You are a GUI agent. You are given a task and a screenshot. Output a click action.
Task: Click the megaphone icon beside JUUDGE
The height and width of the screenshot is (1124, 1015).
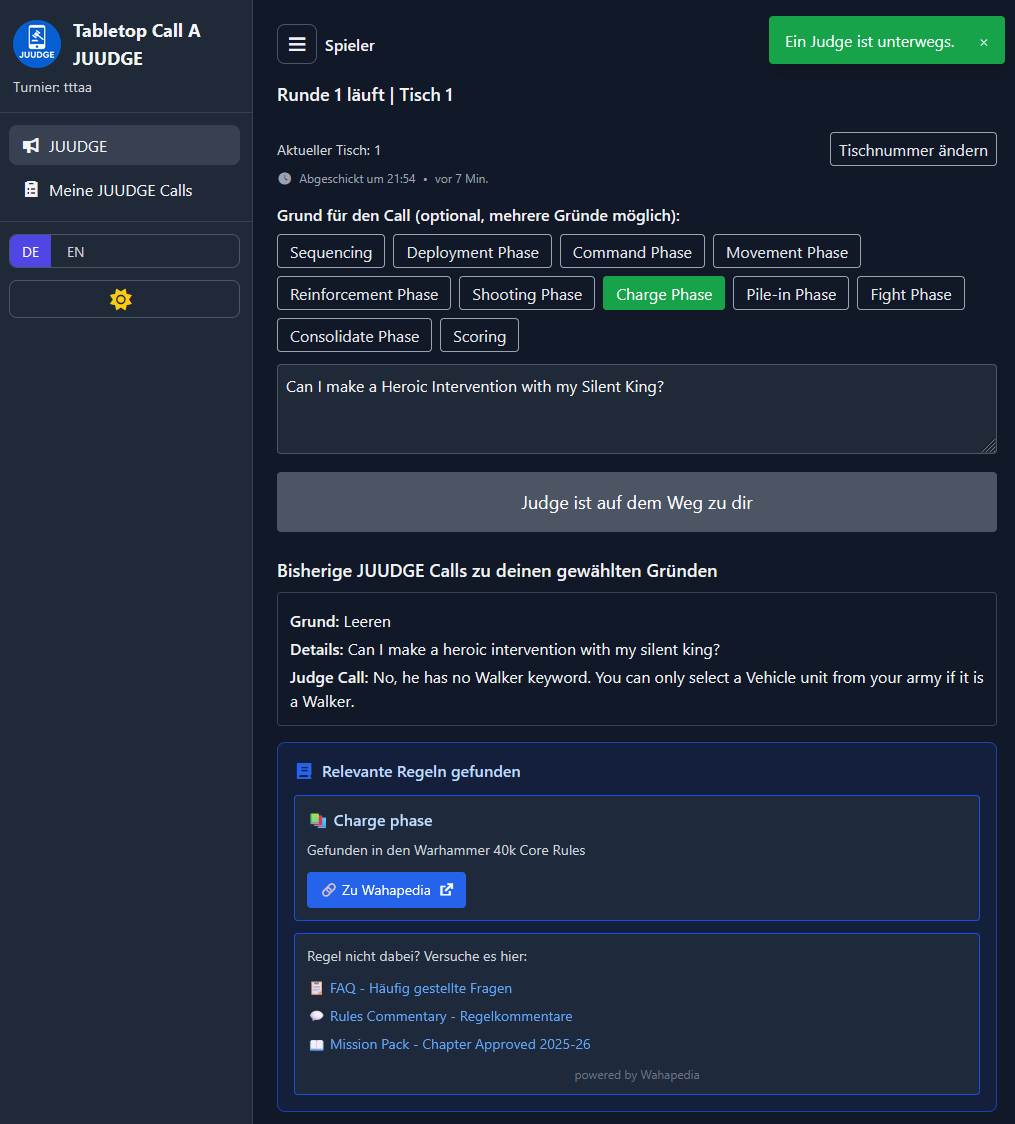click(x=31, y=146)
